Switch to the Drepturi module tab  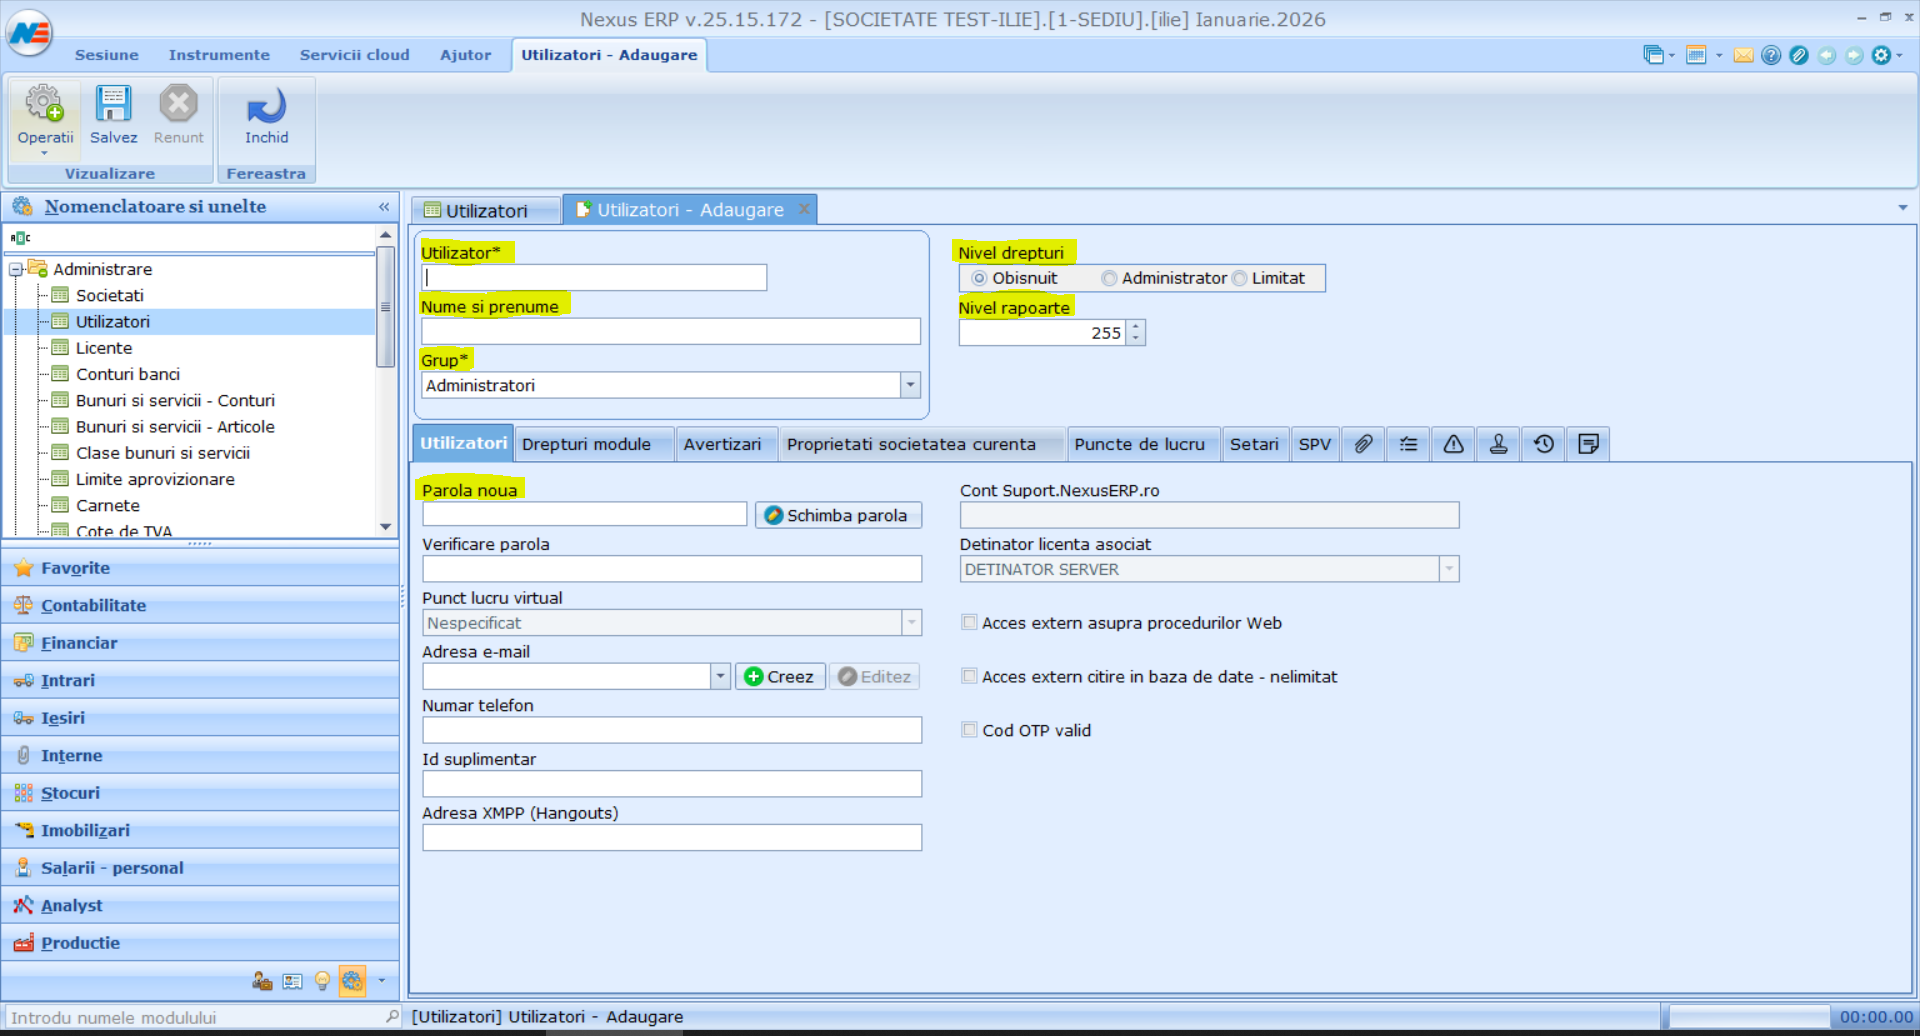click(x=586, y=445)
